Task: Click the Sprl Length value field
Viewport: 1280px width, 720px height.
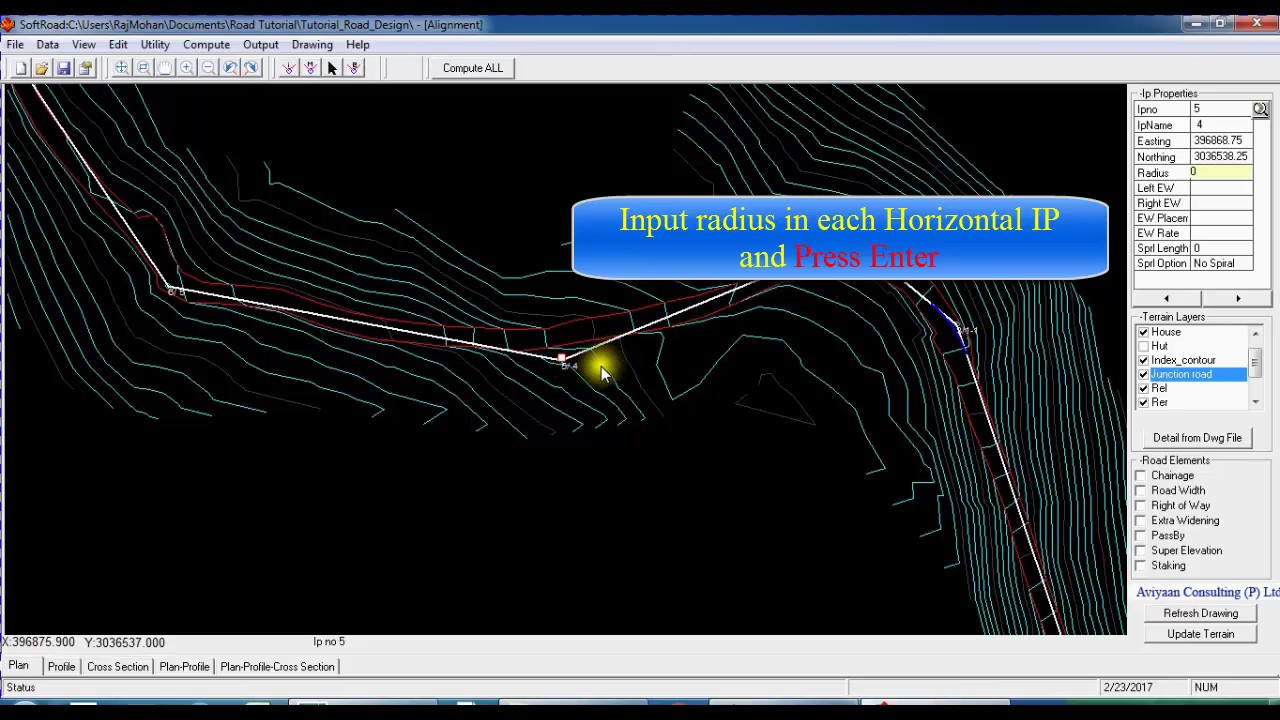Action: tap(1221, 248)
